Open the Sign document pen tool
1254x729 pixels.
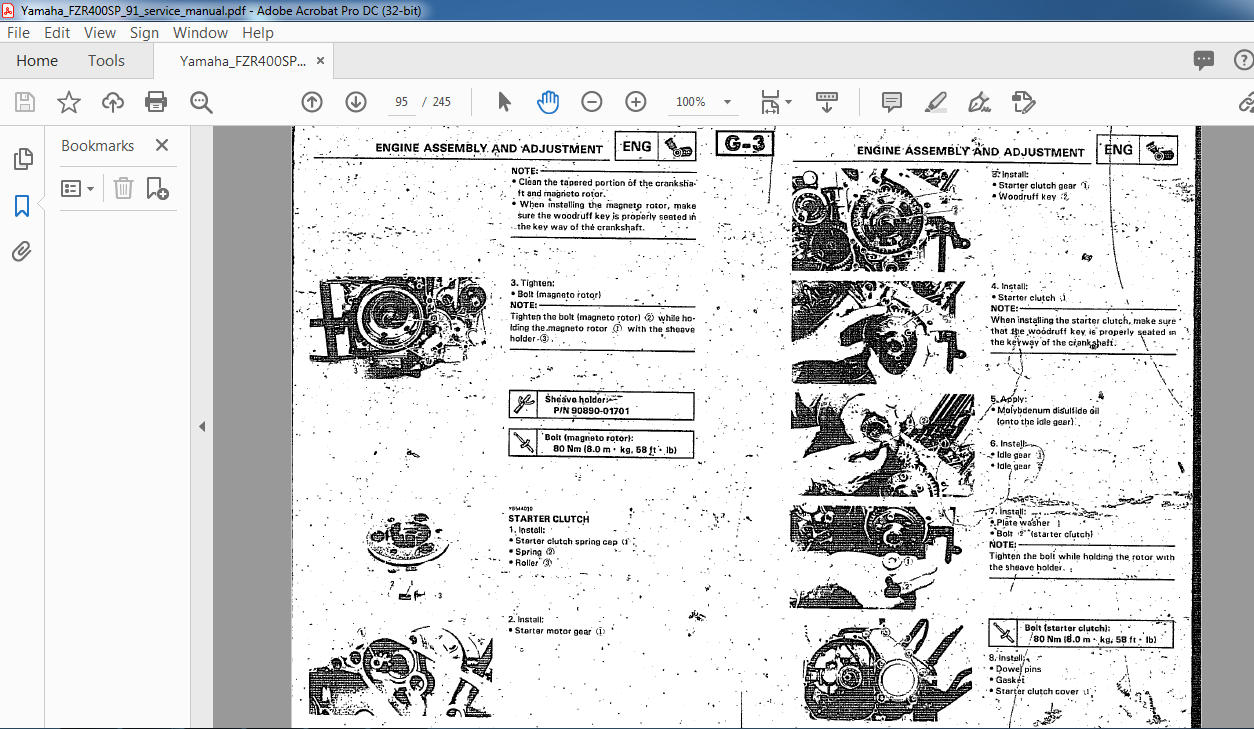[979, 102]
